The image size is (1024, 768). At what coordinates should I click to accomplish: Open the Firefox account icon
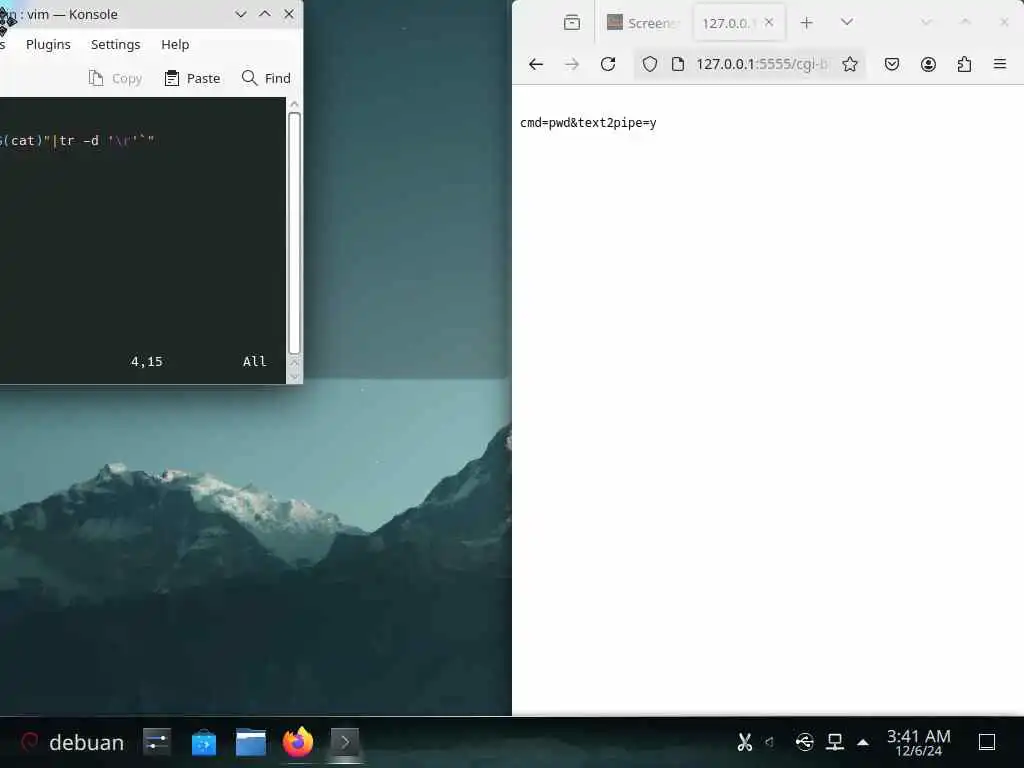pos(928,64)
